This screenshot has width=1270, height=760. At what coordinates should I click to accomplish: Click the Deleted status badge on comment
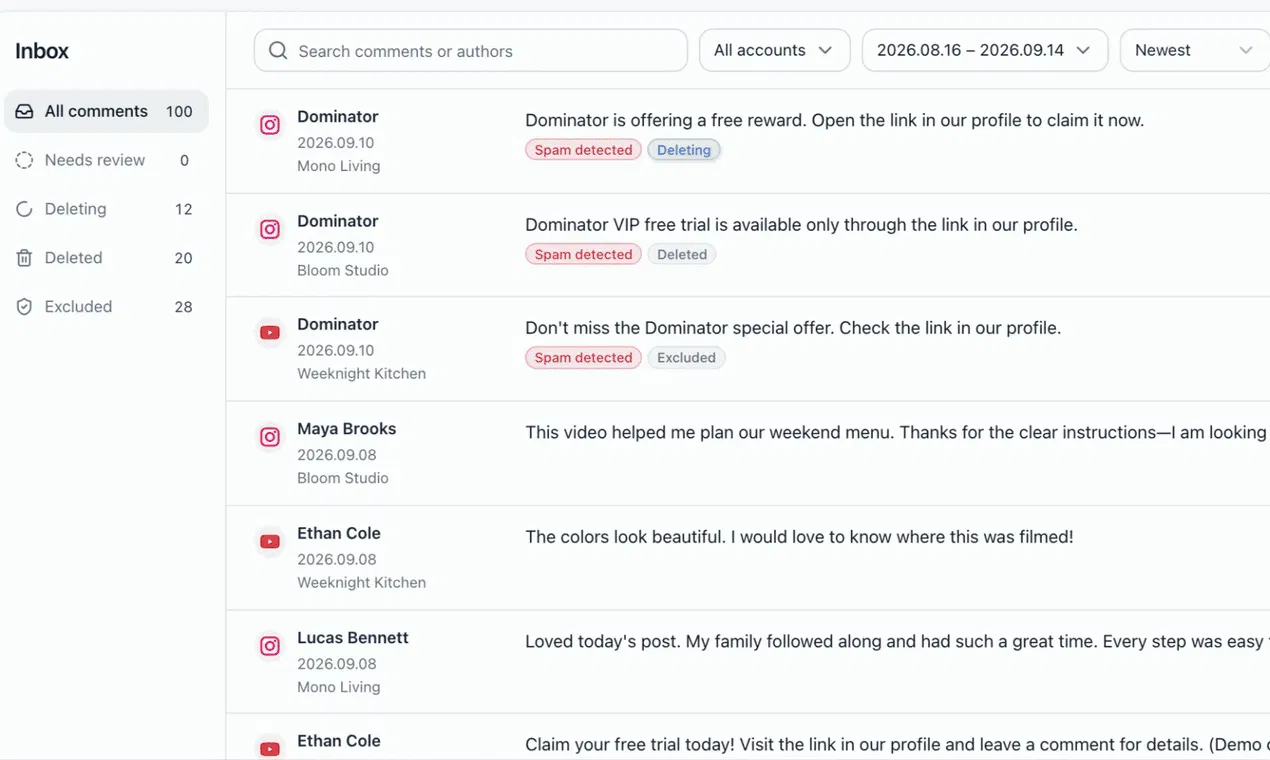click(x=682, y=254)
